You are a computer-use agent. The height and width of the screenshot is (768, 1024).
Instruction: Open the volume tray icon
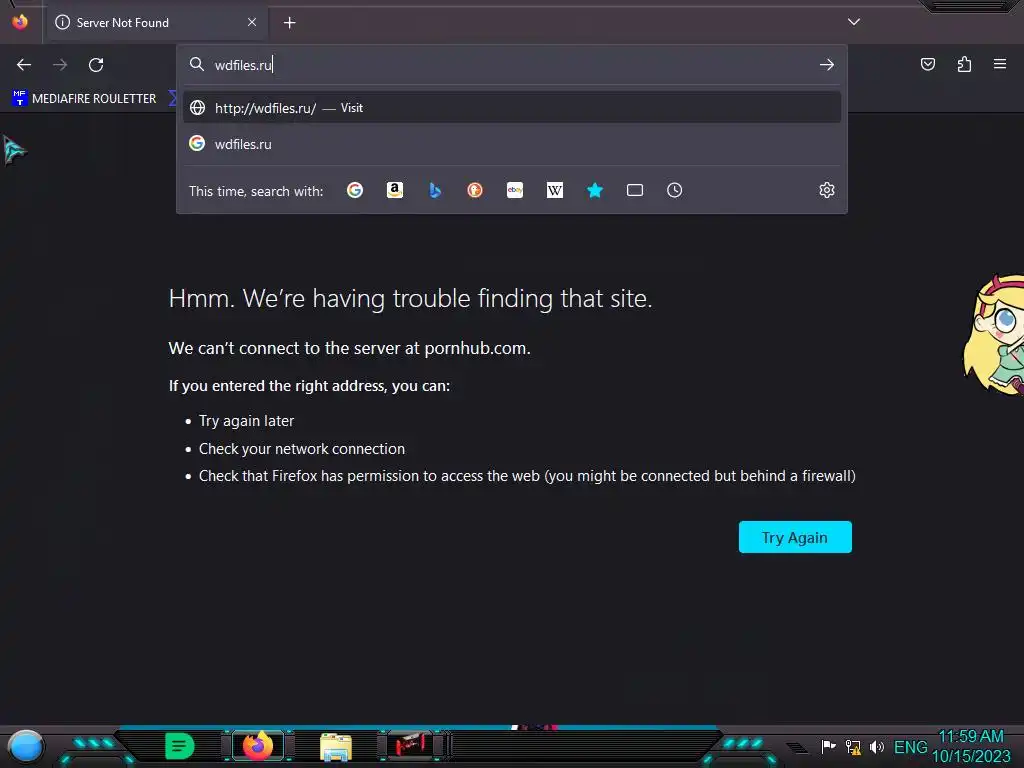(877, 747)
